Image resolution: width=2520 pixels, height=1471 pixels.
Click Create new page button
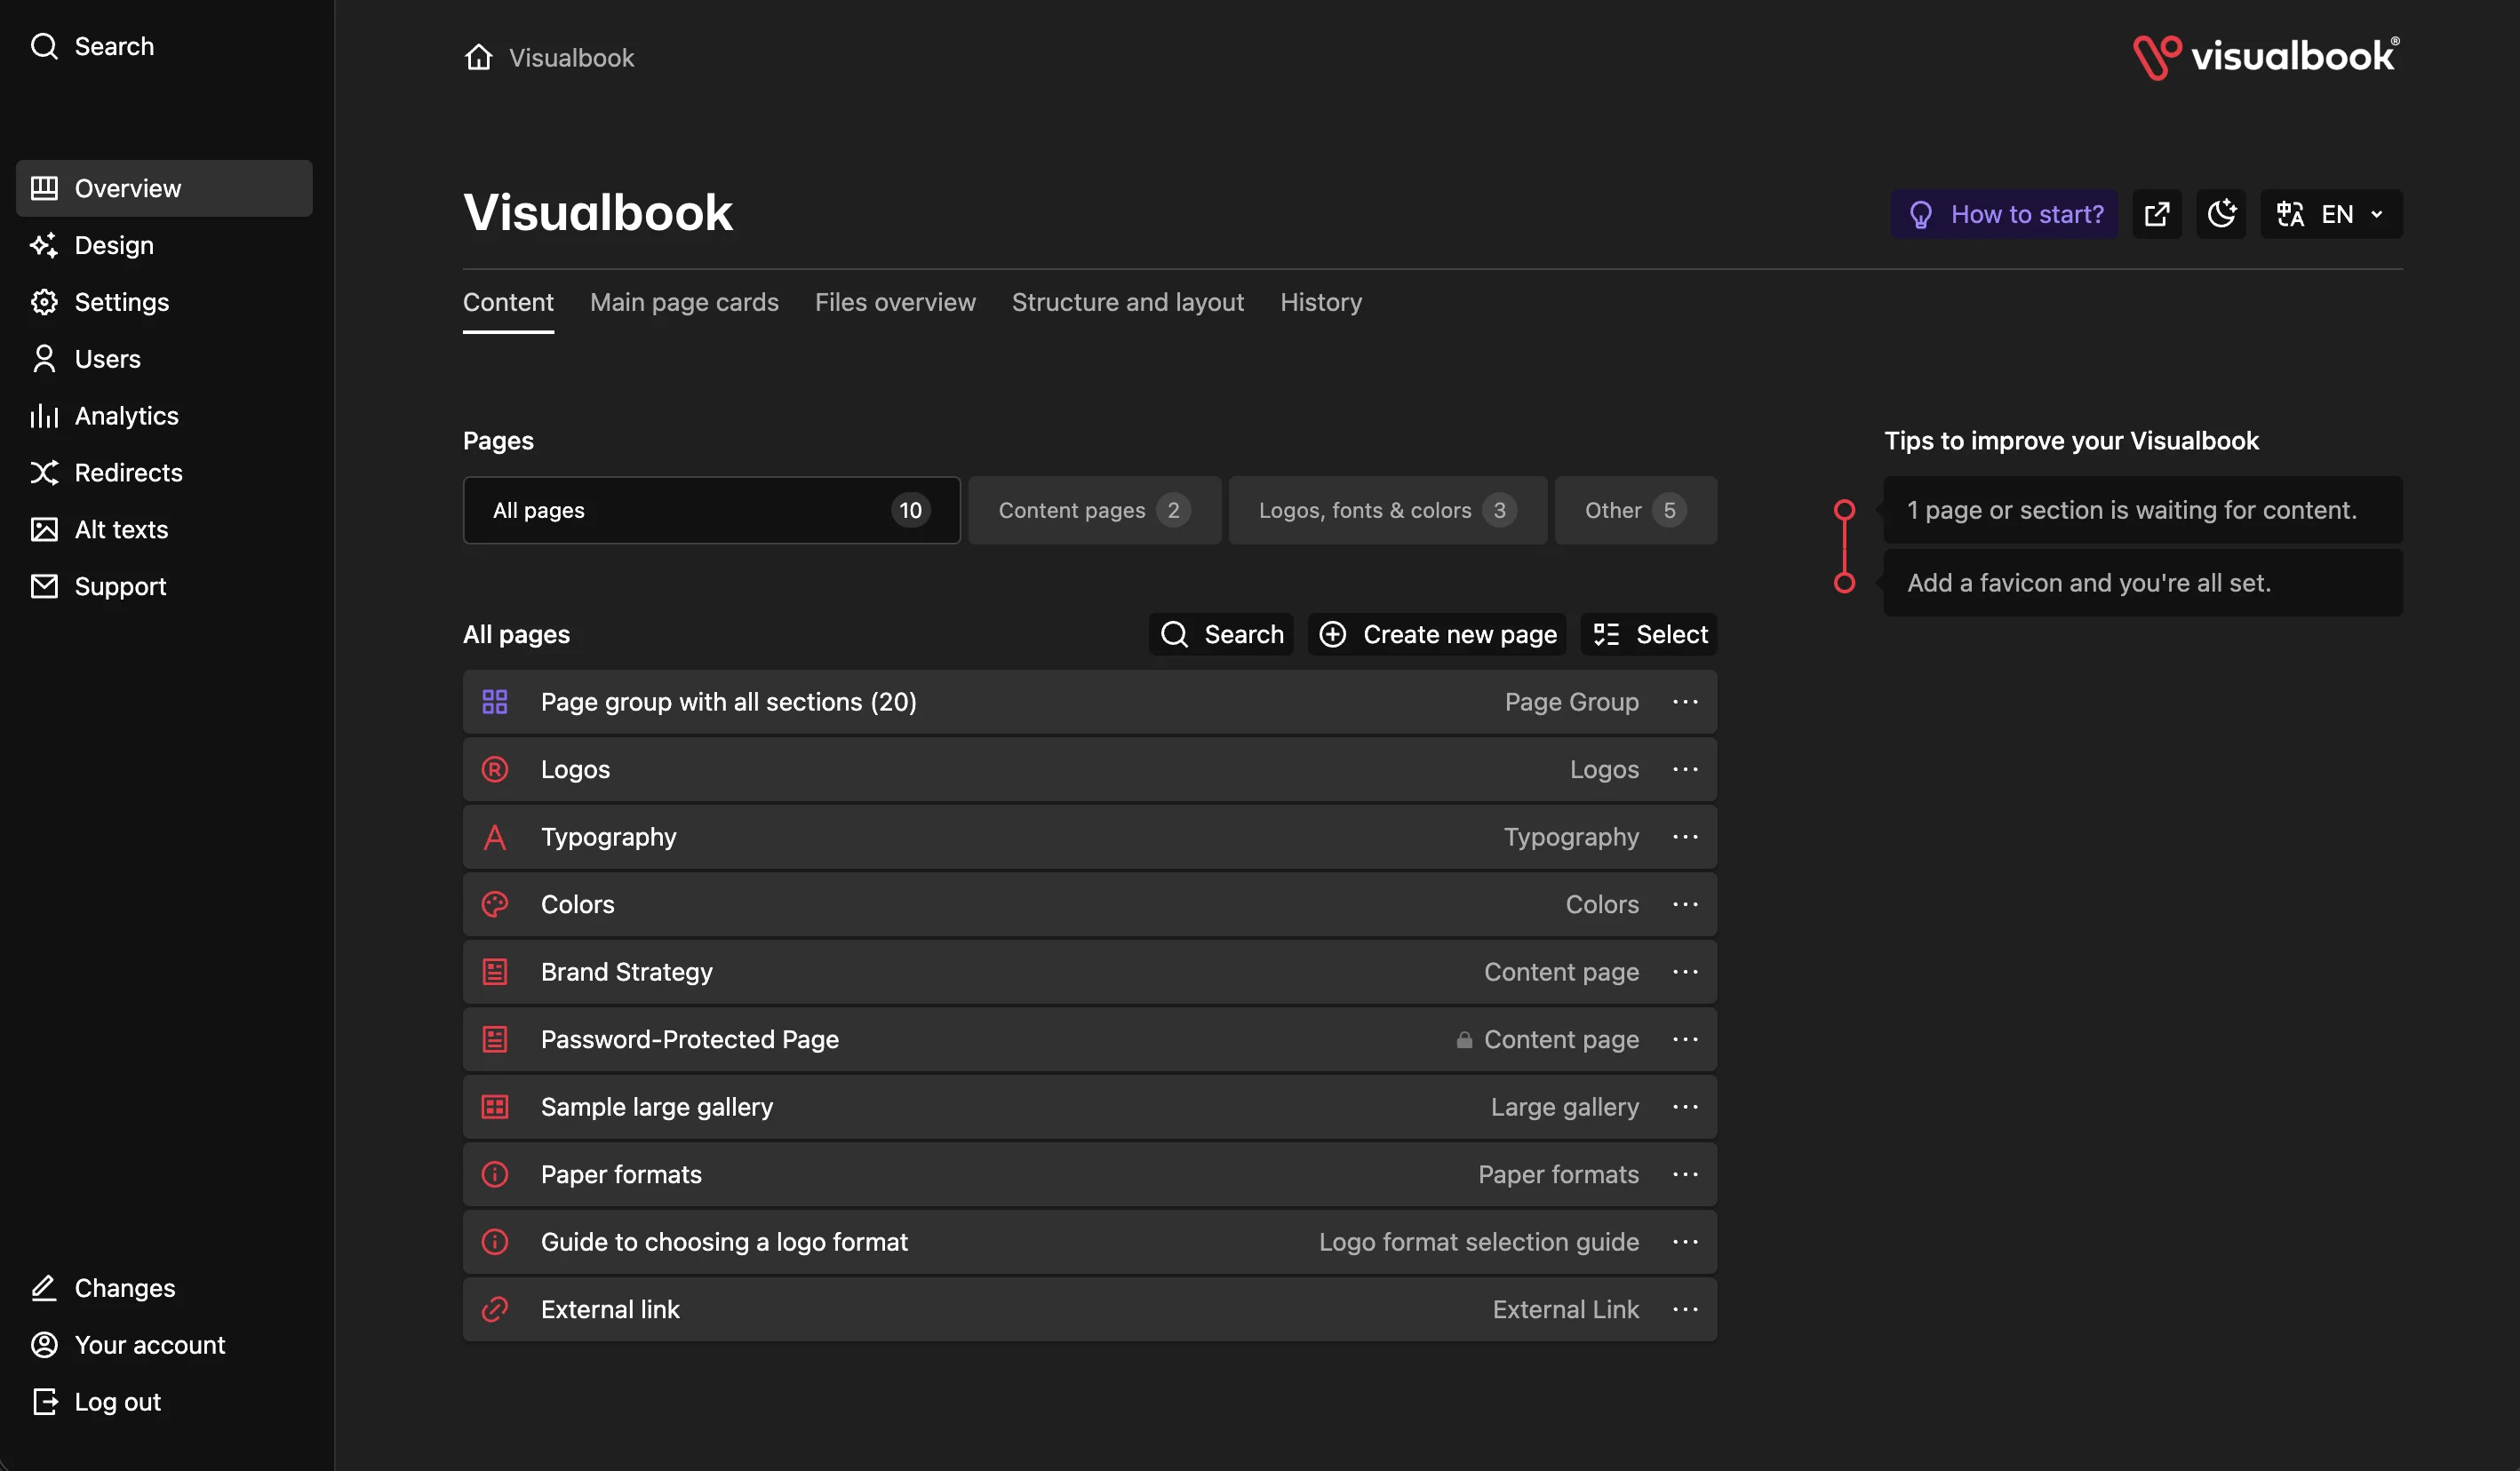[x=1437, y=634]
